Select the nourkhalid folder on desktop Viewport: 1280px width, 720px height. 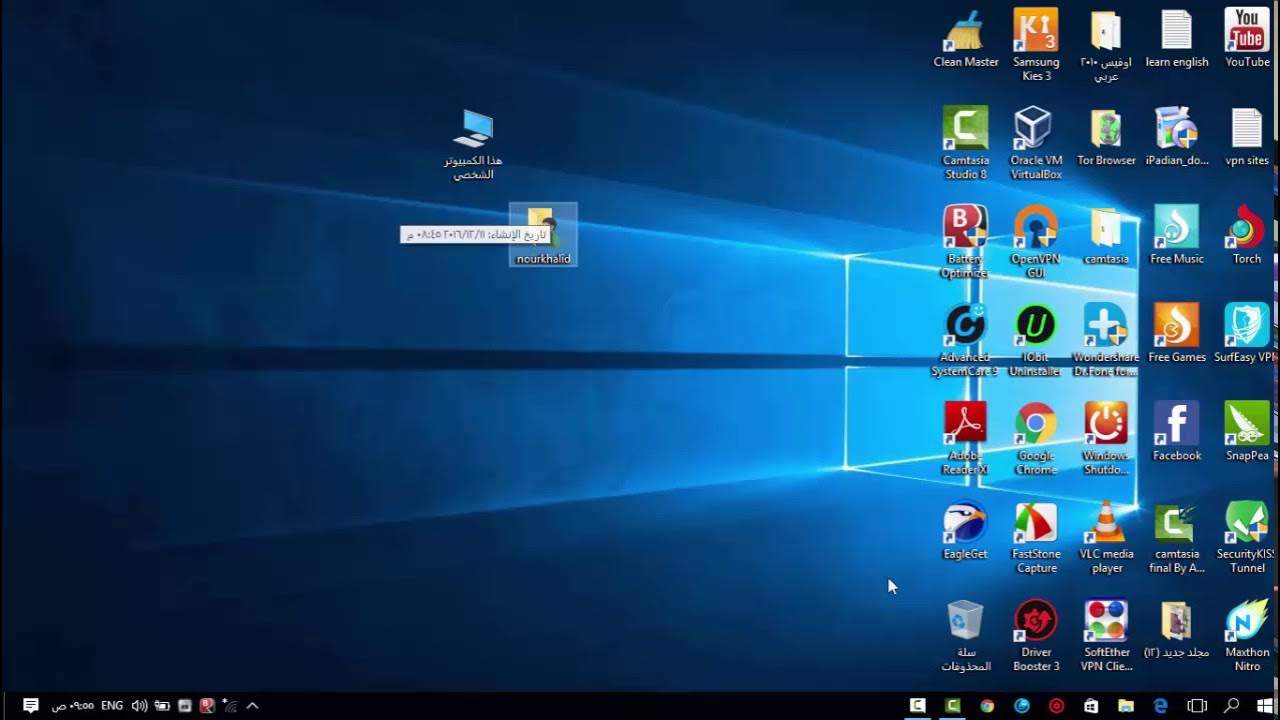pos(543,235)
